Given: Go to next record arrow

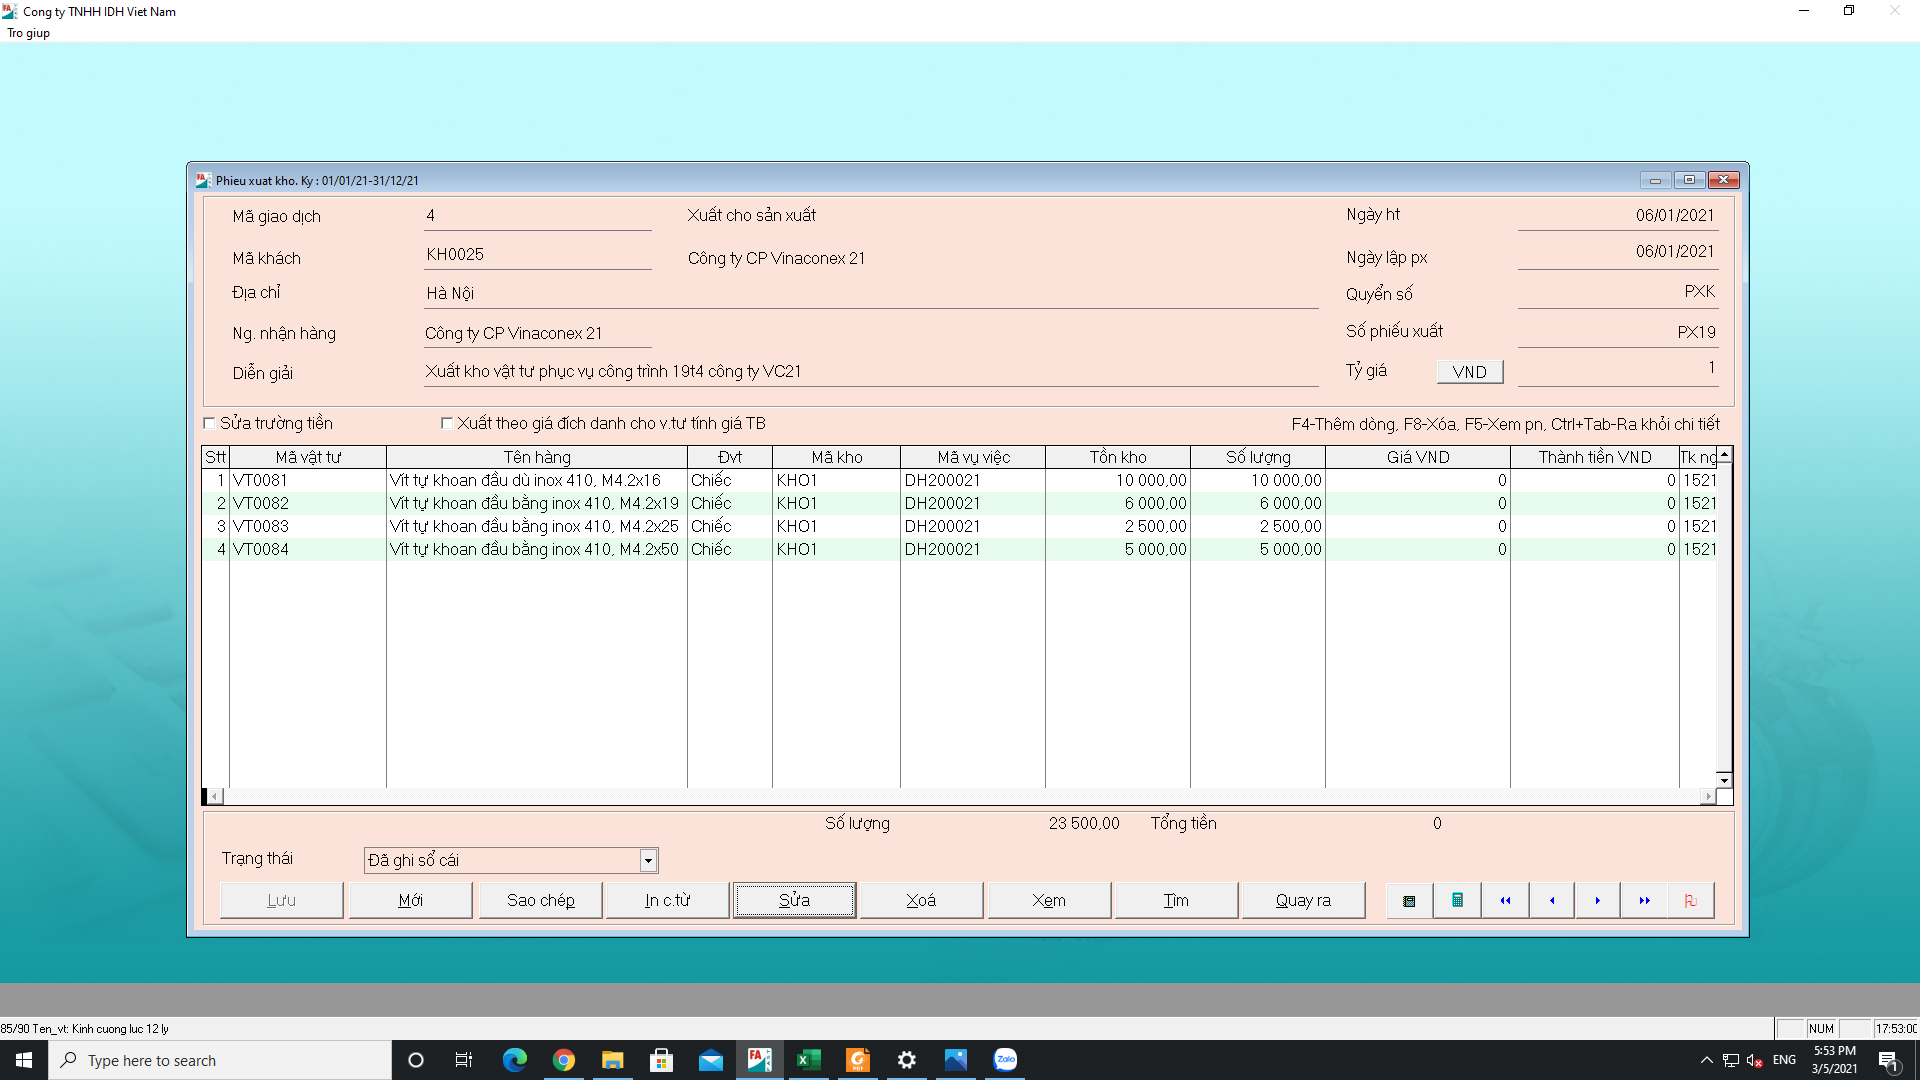Looking at the screenshot, I should coord(1598,900).
